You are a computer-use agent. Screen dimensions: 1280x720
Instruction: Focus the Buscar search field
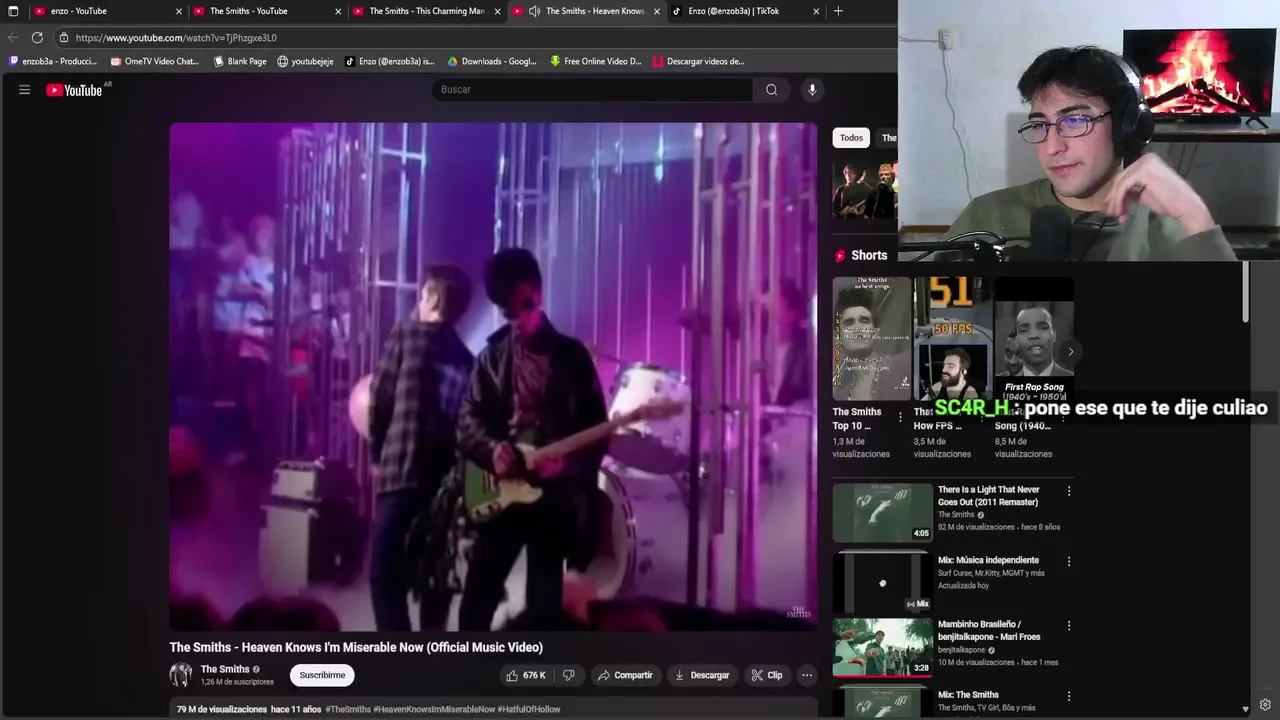pyautogui.click(x=592, y=90)
